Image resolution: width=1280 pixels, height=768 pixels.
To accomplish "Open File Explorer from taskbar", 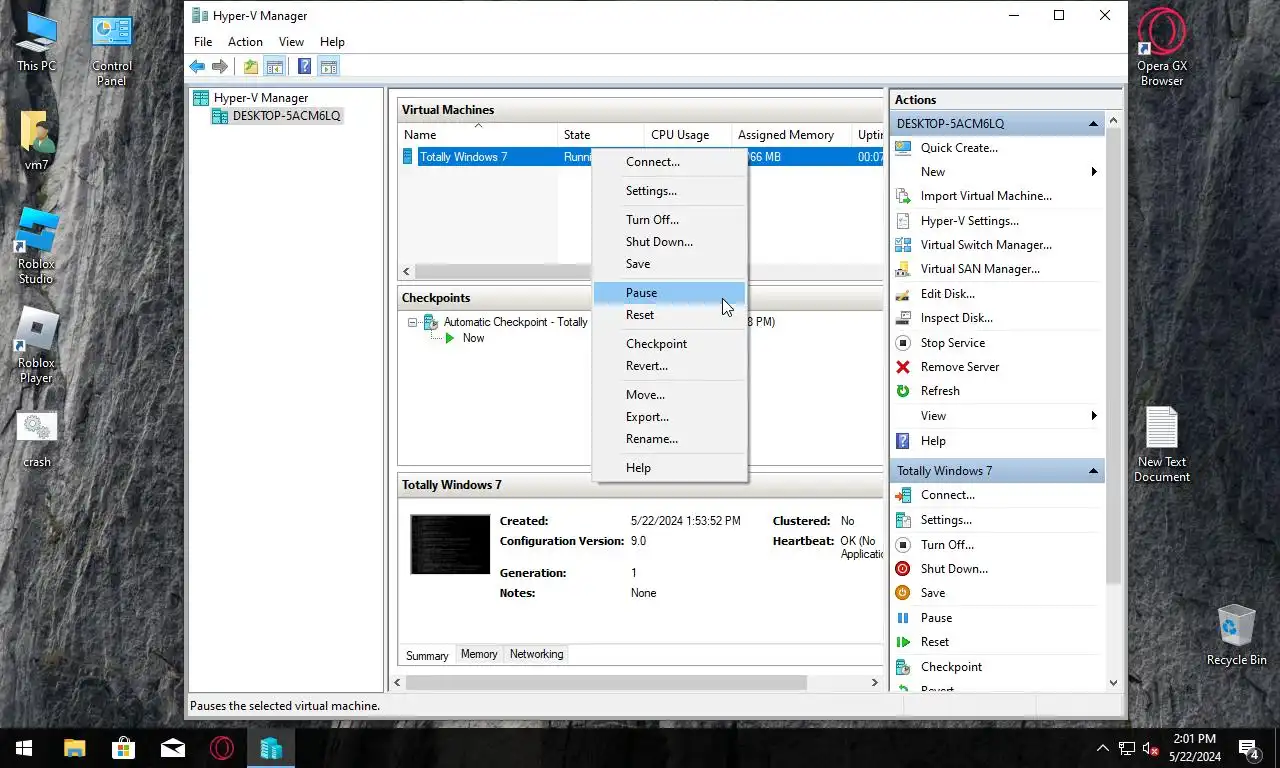I will [74, 748].
